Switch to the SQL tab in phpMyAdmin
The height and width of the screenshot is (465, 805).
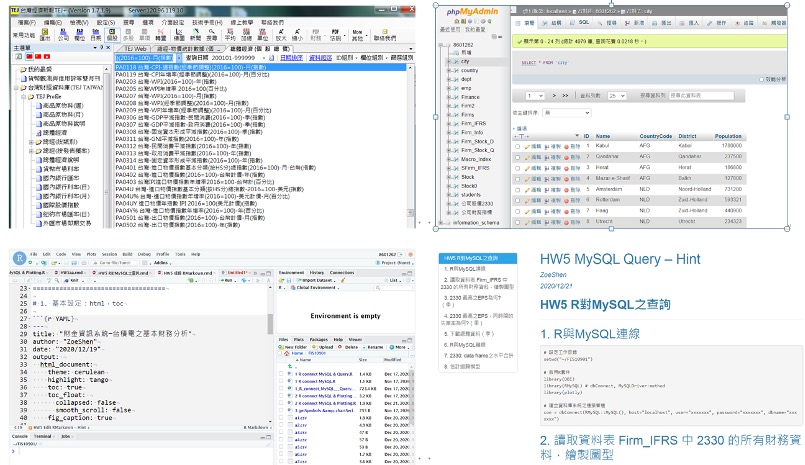[x=580, y=23]
